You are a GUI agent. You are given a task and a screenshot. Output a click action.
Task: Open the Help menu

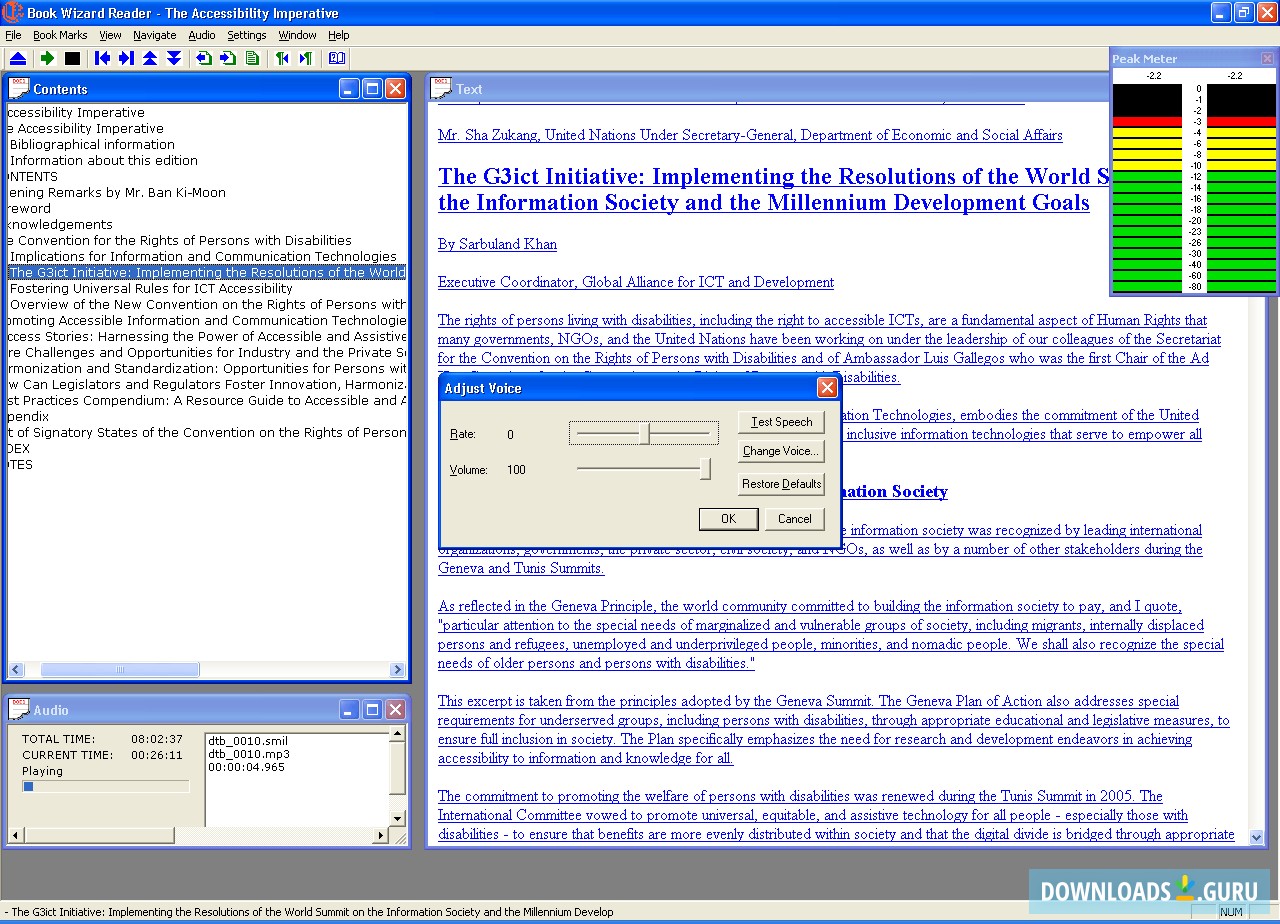pos(339,35)
